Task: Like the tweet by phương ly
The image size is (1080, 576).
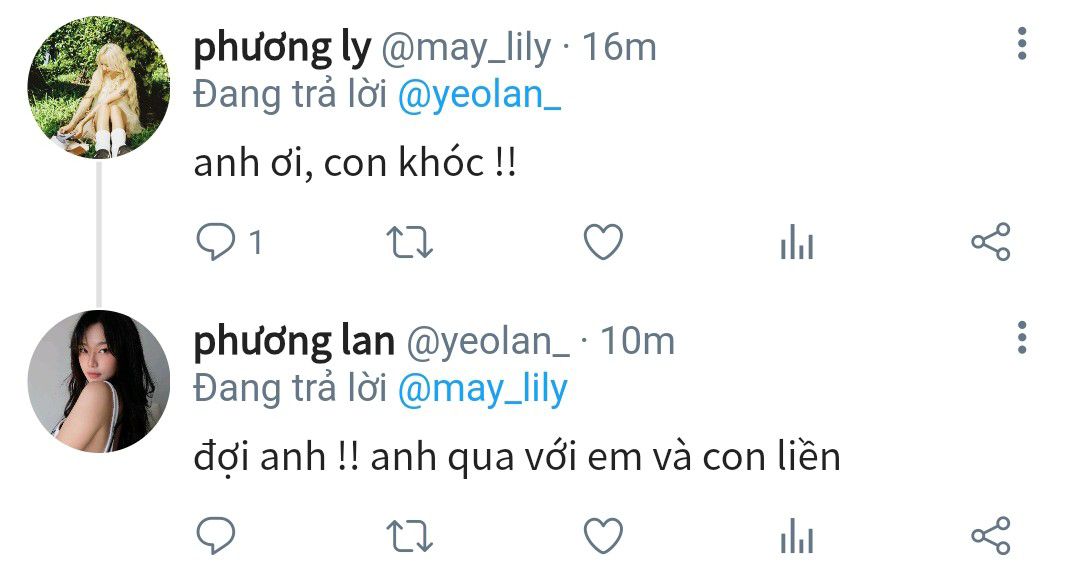Action: [x=603, y=243]
